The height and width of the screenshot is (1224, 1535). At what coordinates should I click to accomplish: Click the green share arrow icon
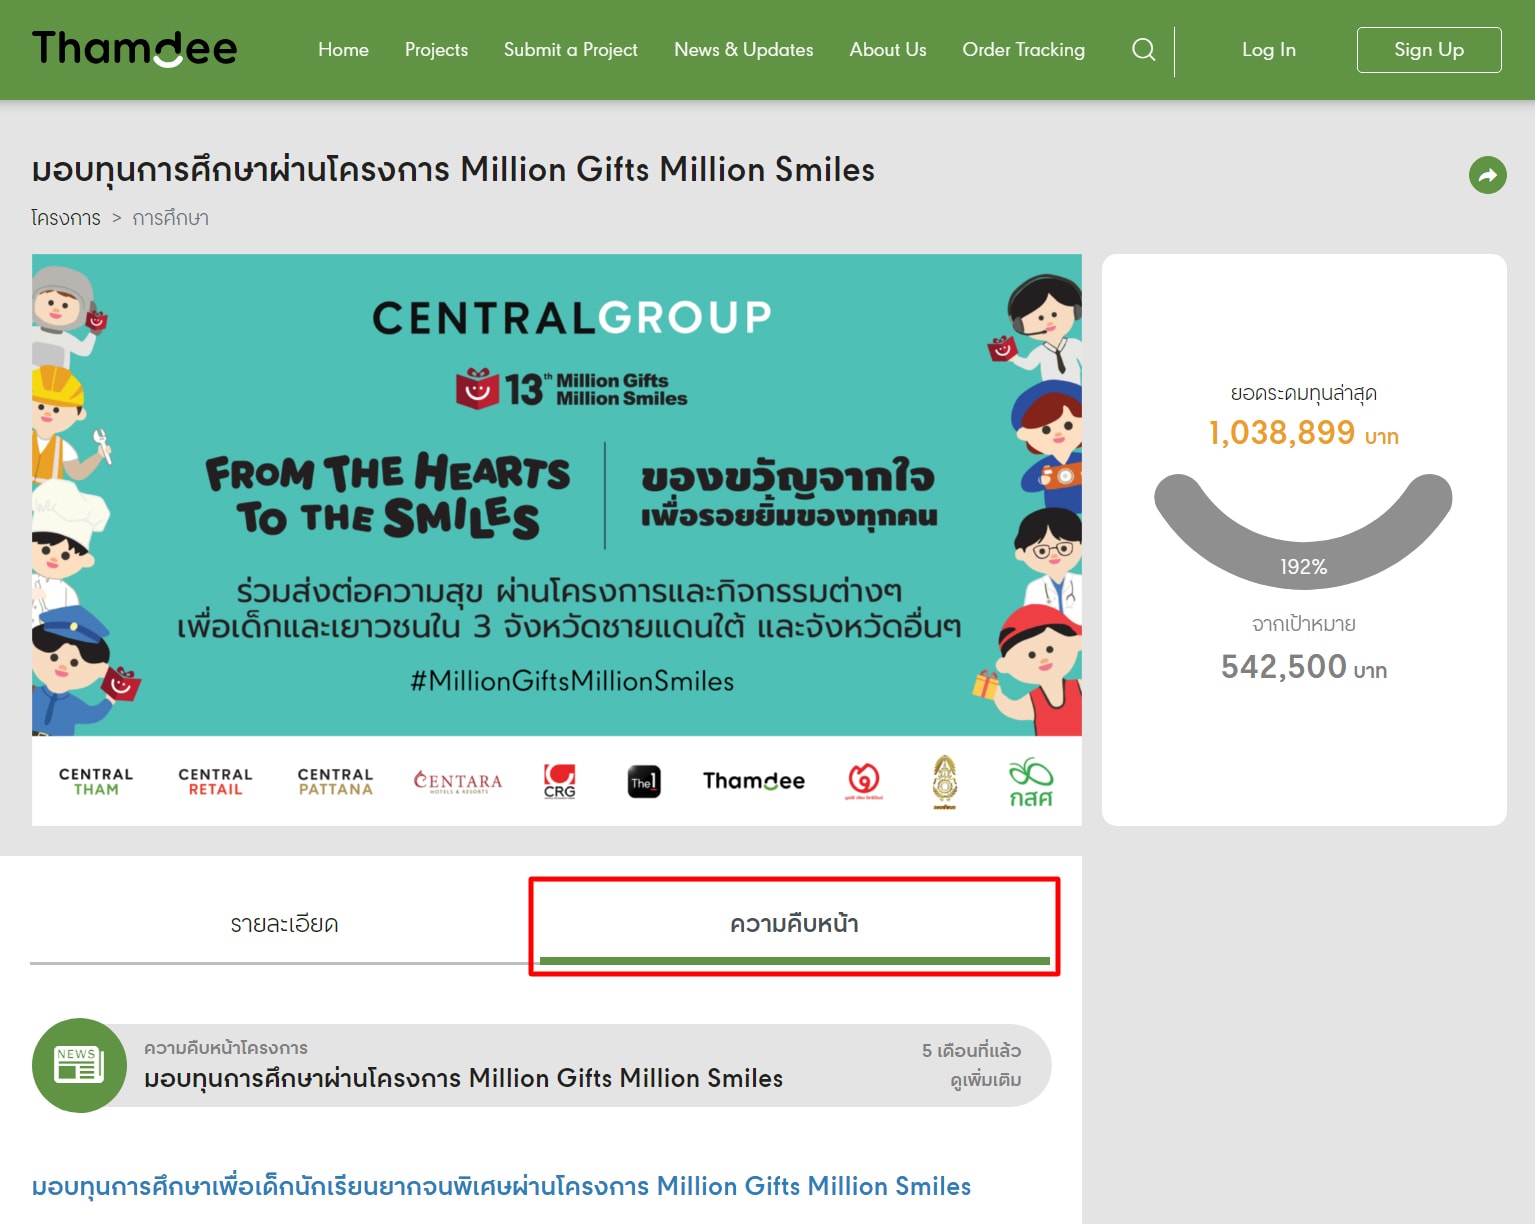pos(1487,176)
